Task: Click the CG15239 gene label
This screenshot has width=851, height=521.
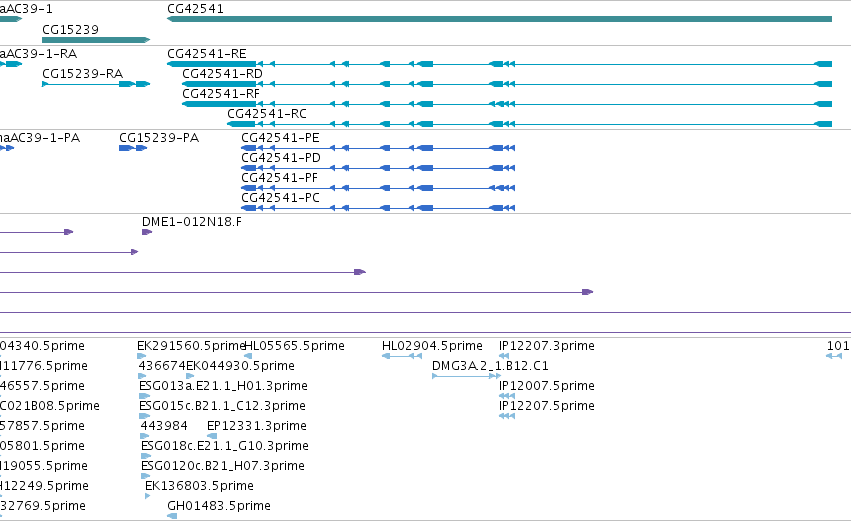Action: click(71, 29)
